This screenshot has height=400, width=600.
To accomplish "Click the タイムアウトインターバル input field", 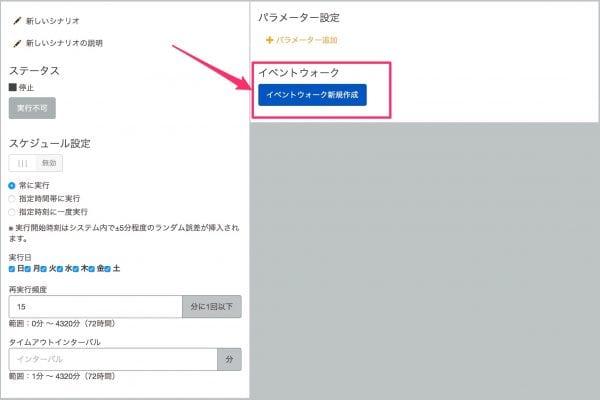I will coord(113,359).
